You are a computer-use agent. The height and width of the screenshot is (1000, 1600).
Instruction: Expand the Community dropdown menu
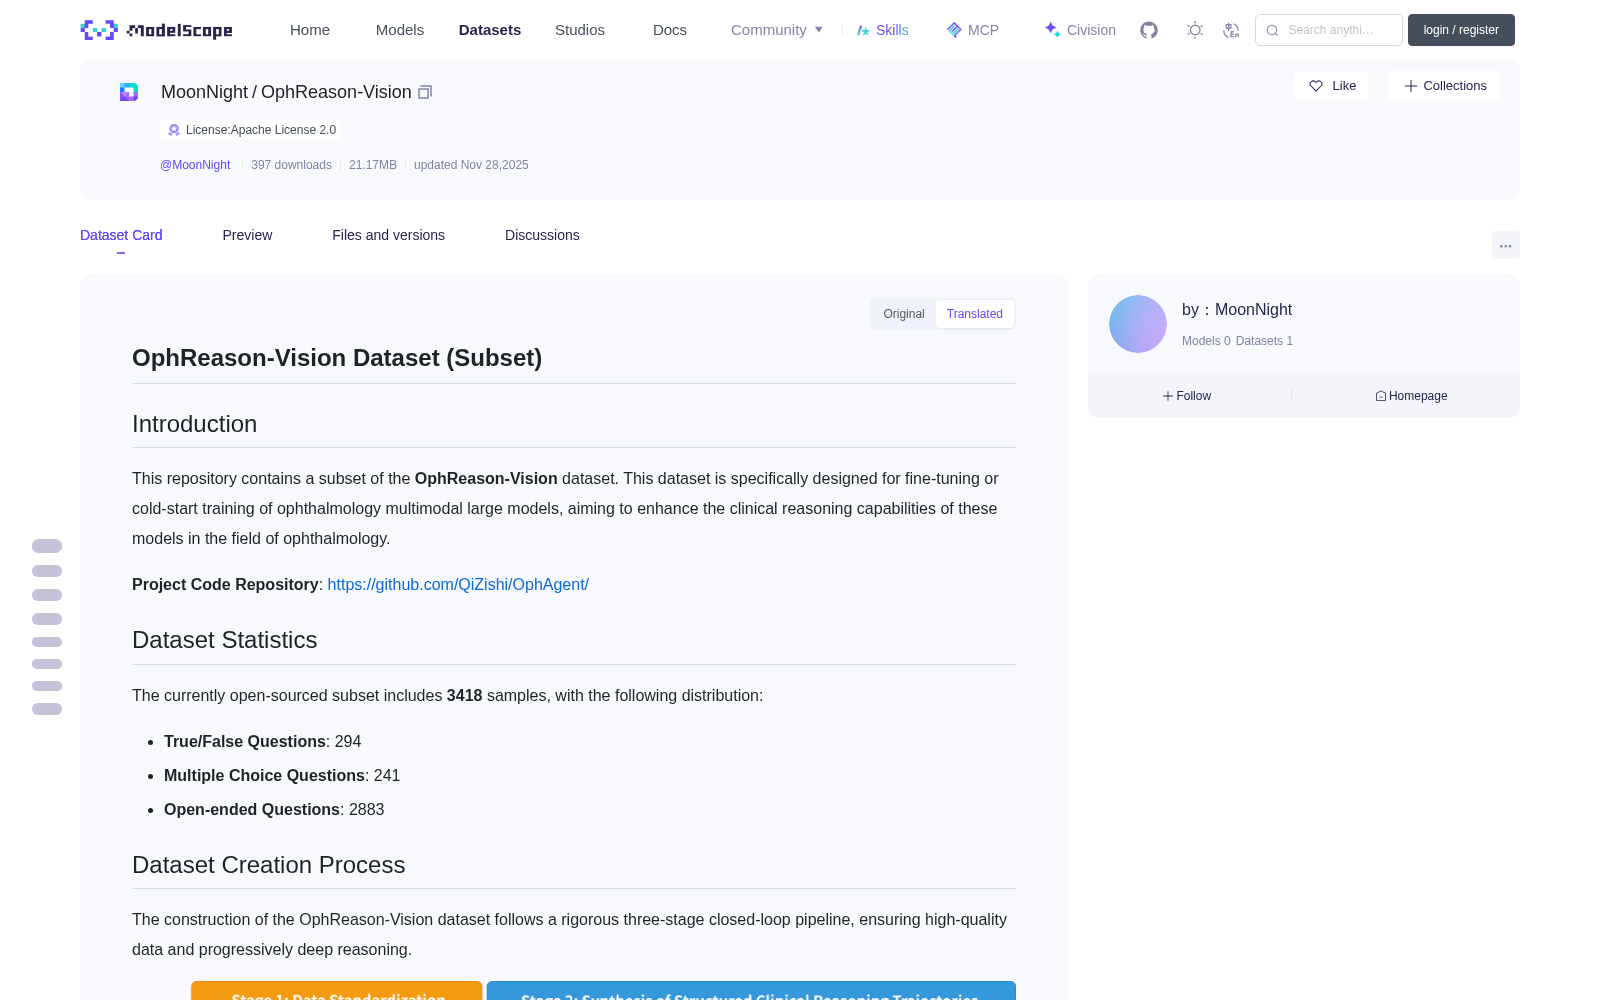point(777,30)
